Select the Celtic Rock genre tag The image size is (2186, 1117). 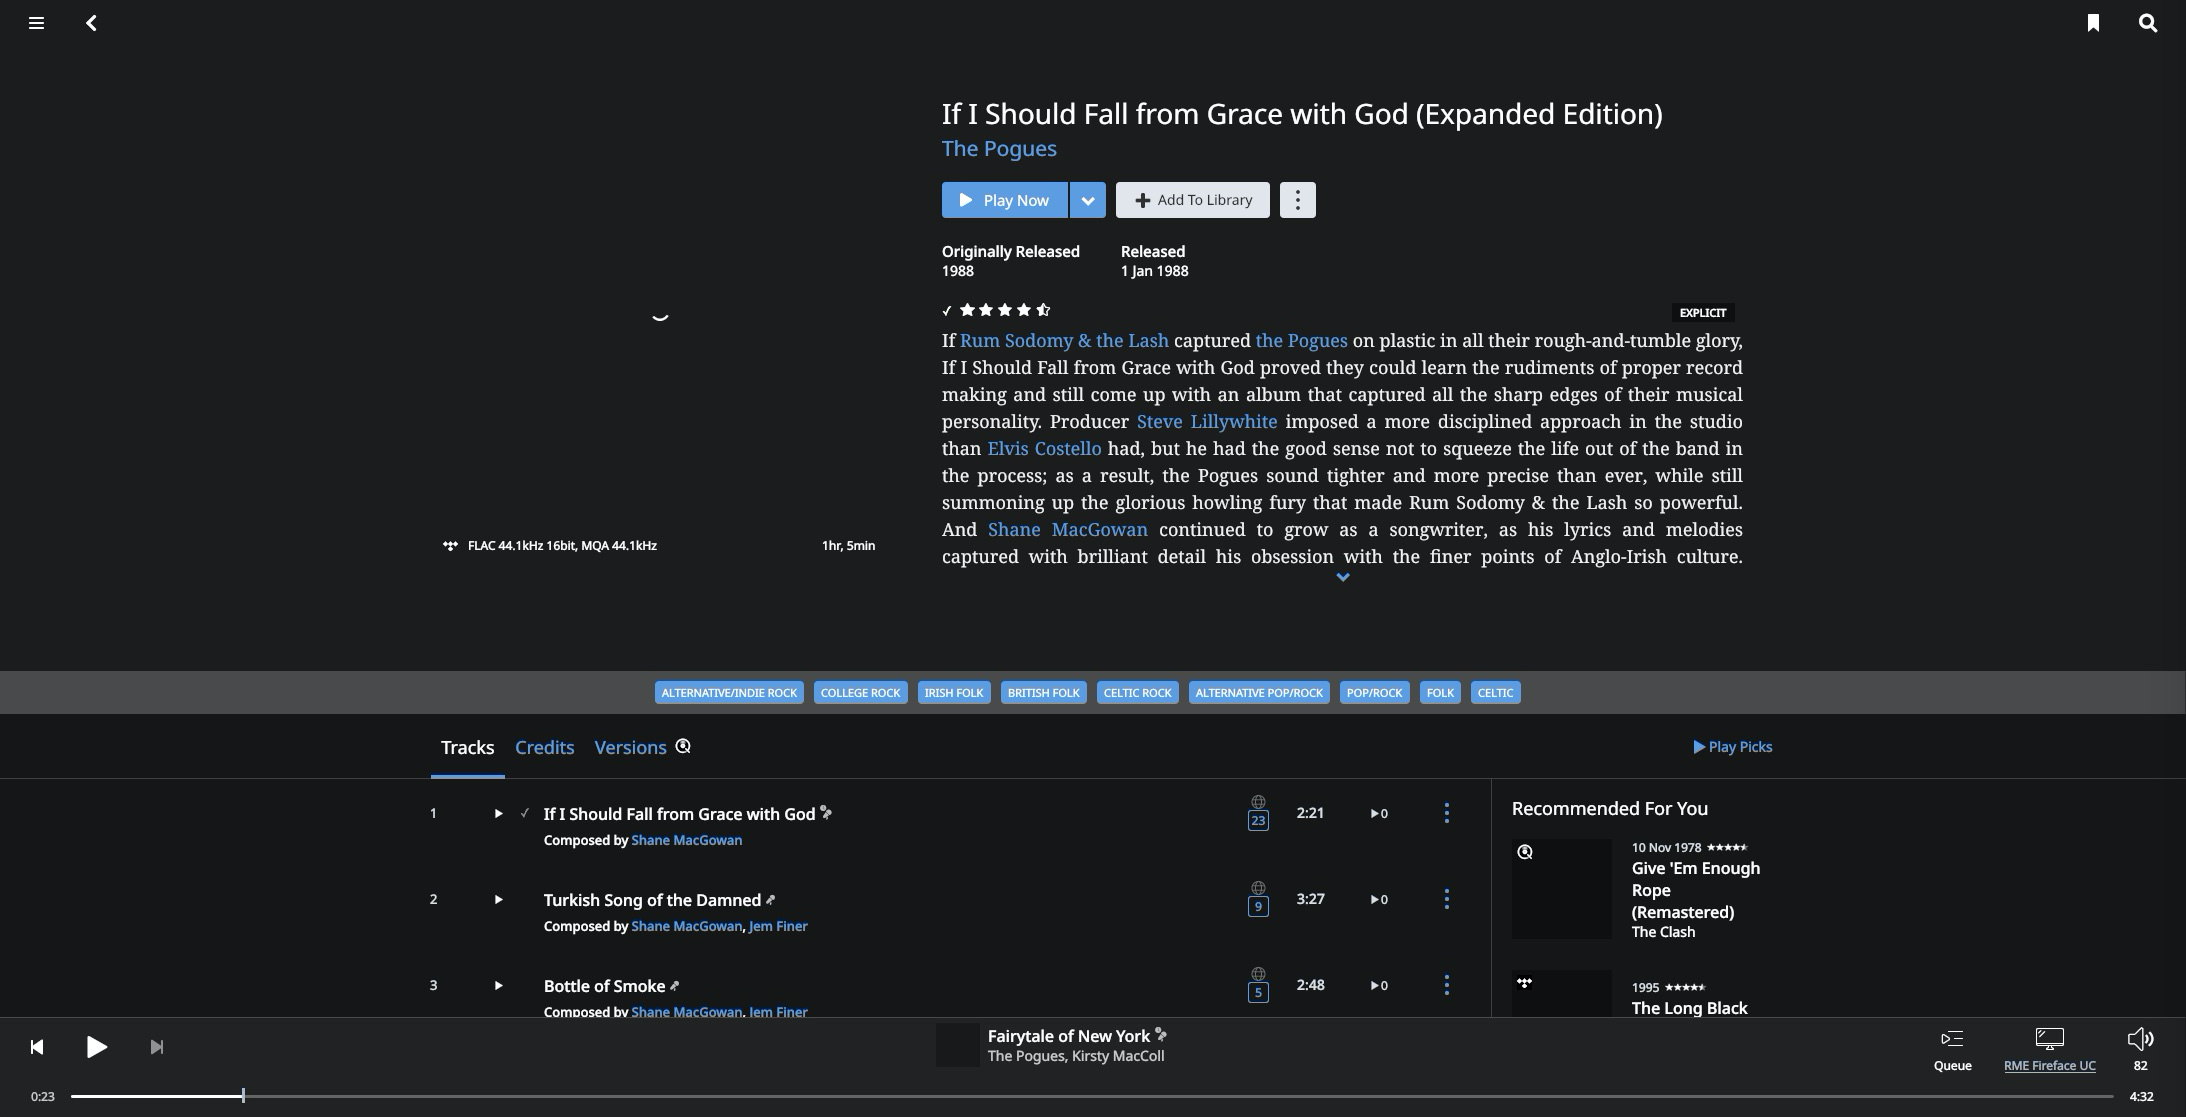click(x=1137, y=693)
